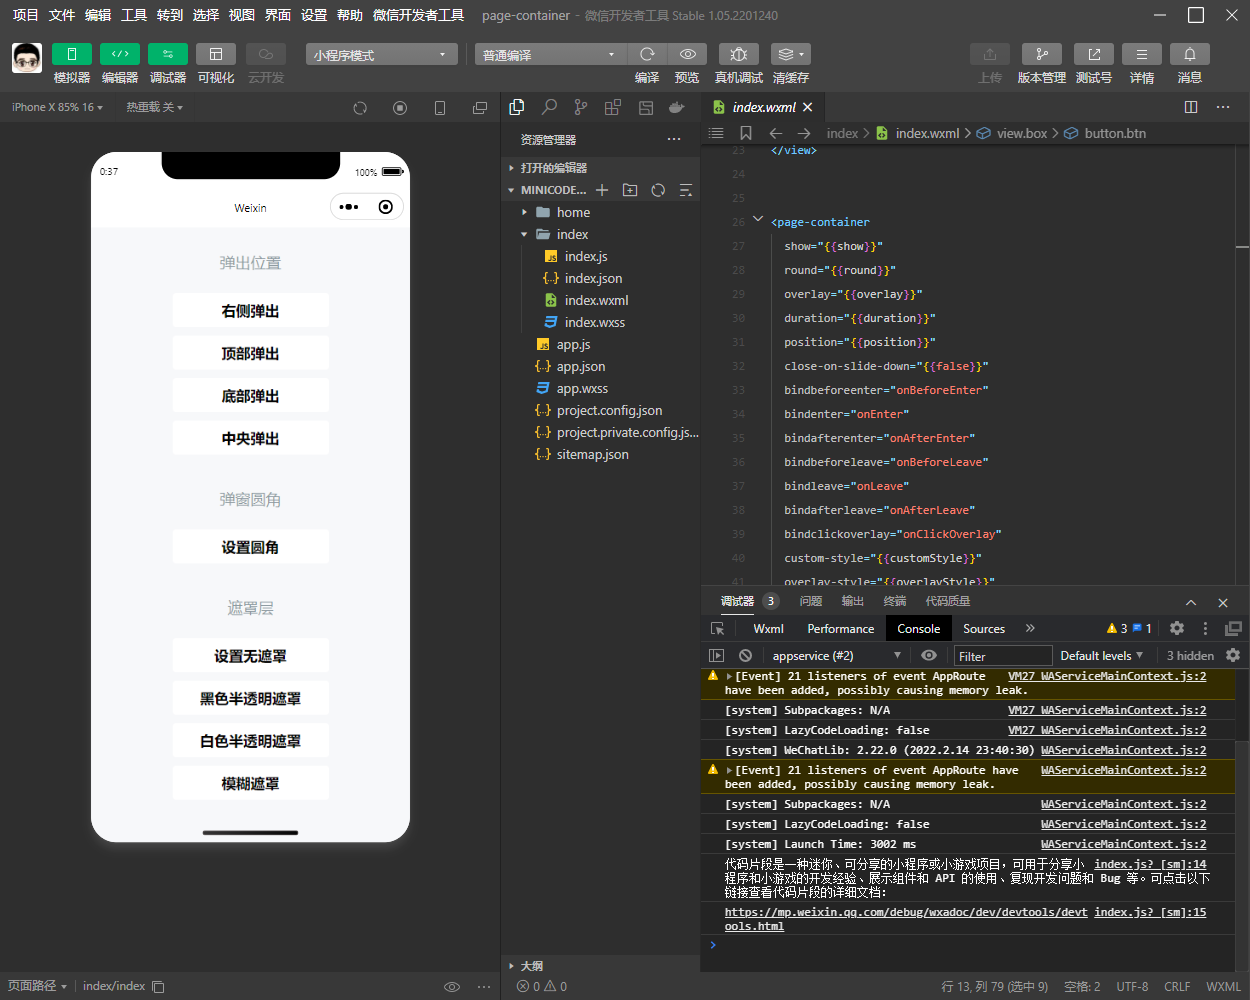The image size is (1250, 1000).
Task: Toggle the editor (编辑器) panel
Action: click(120, 54)
